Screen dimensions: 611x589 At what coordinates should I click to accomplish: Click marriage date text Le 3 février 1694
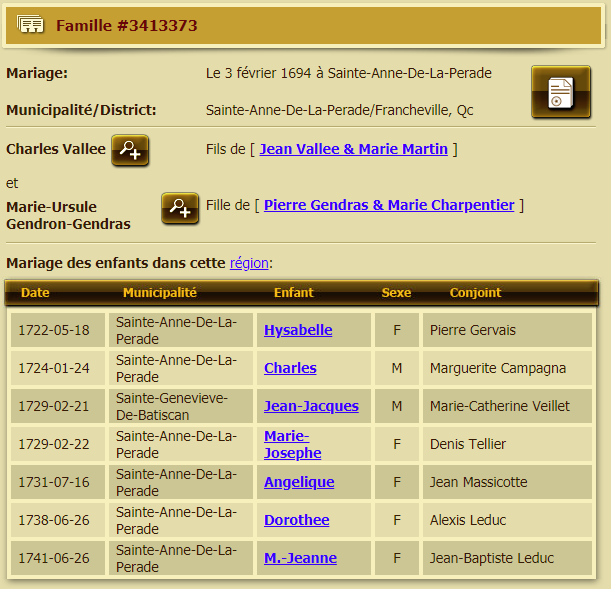(x=259, y=73)
